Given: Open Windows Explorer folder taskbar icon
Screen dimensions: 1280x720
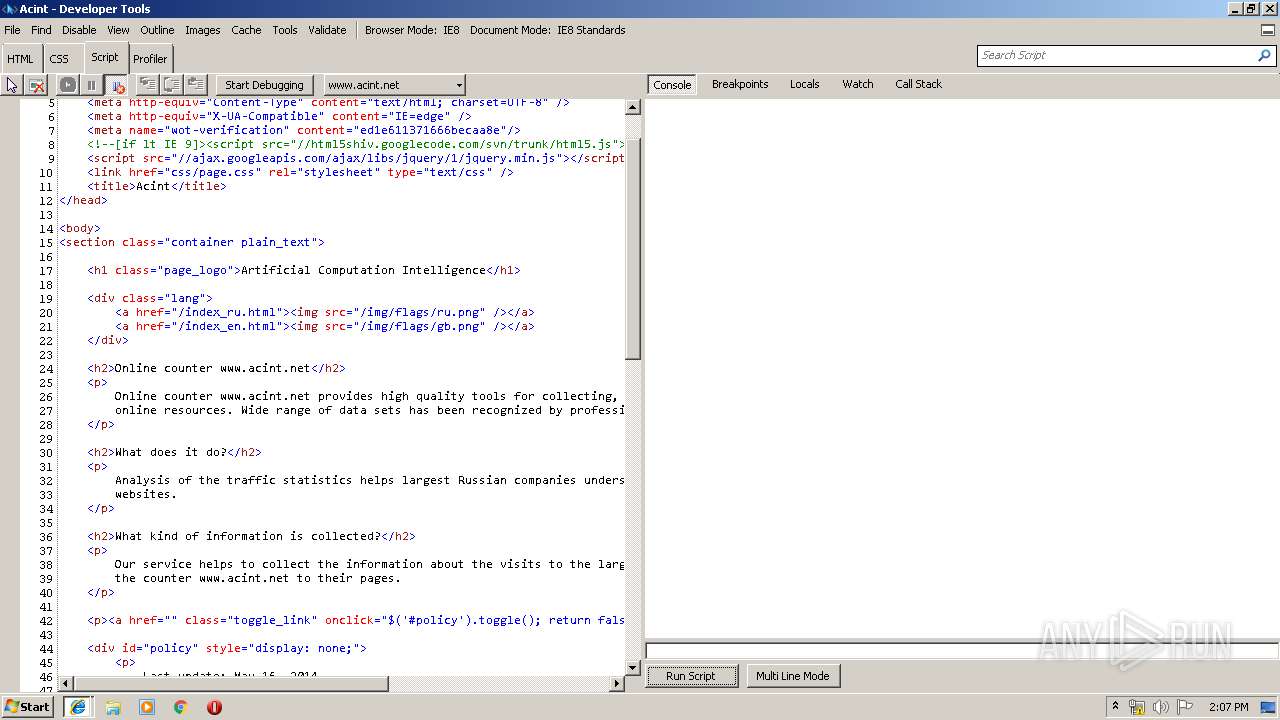Looking at the screenshot, I should pyautogui.click(x=113, y=707).
